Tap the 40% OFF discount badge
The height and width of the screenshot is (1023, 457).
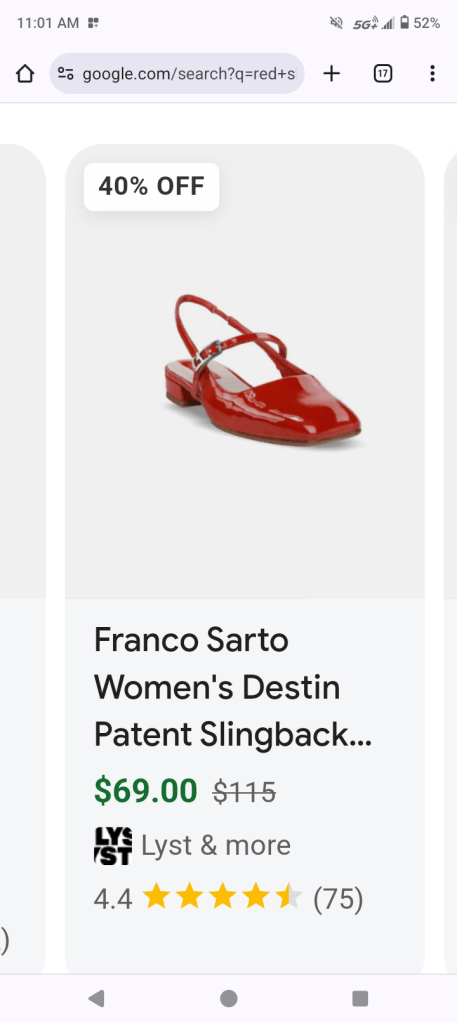pyautogui.click(x=151, y=187)
